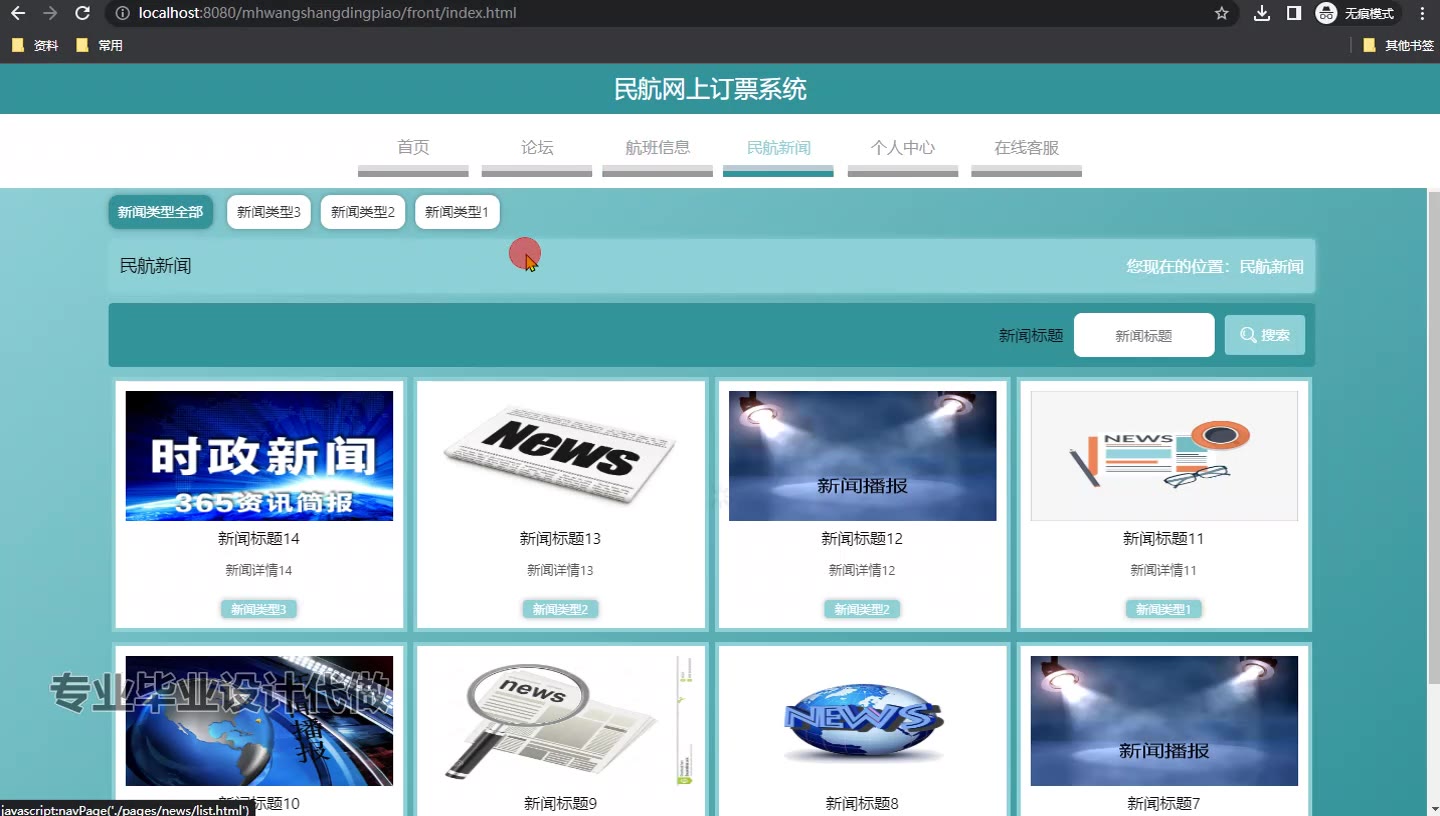Click the 新闻标题8 title
The height and width of the screenshot is (816, 1440).
(862, 804)
